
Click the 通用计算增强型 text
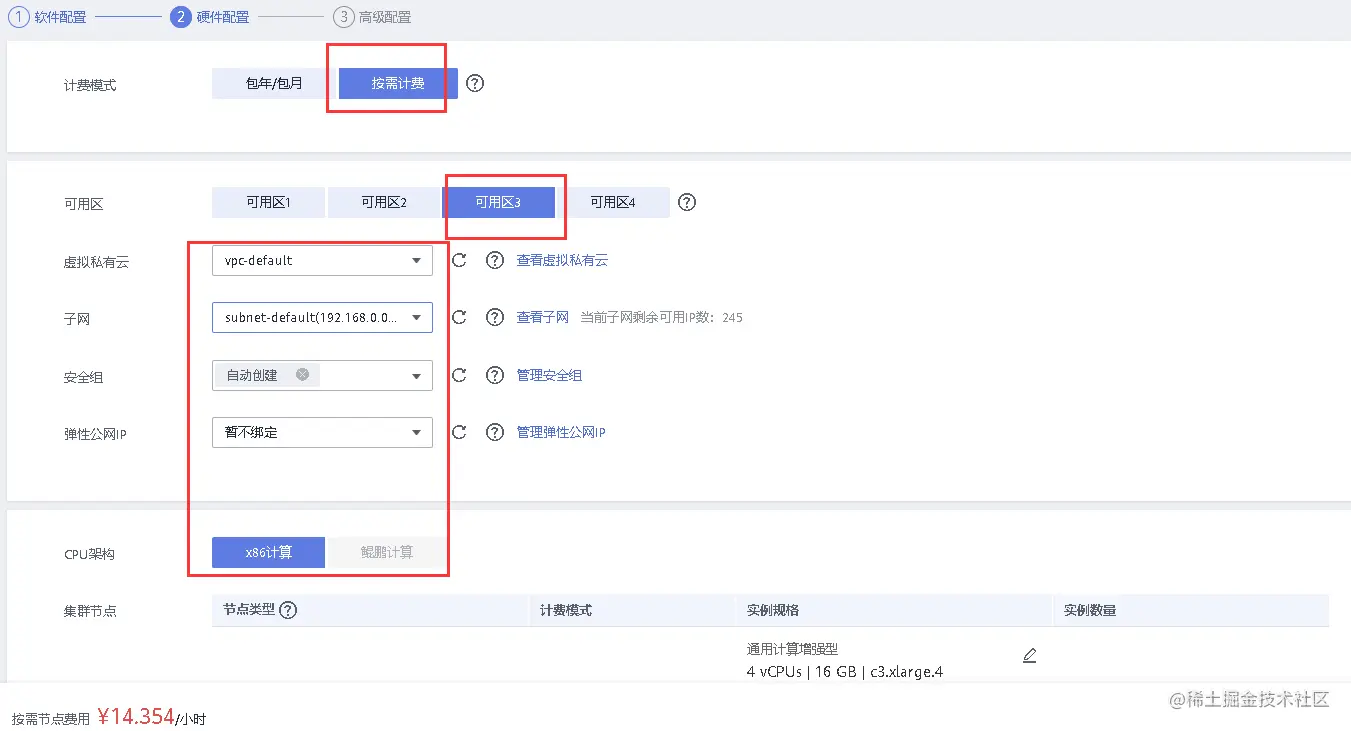pos(792,649)
